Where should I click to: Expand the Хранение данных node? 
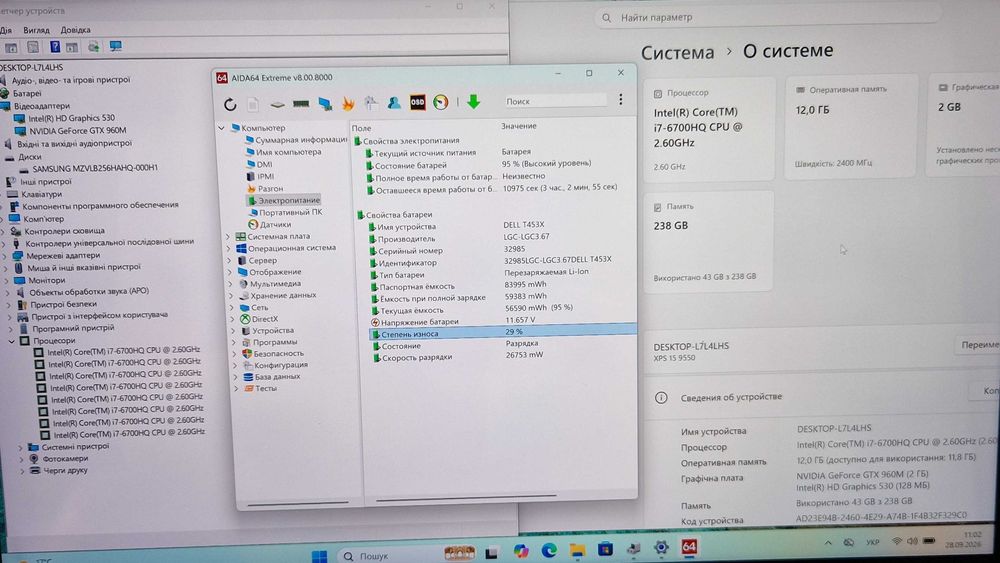tap(232, 296)
